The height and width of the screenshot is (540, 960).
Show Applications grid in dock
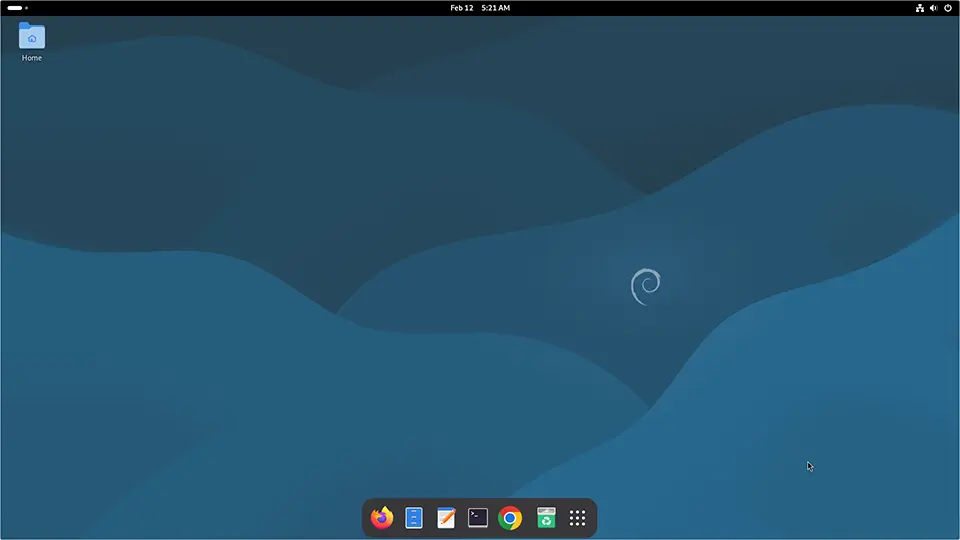[x=577, y=518]
